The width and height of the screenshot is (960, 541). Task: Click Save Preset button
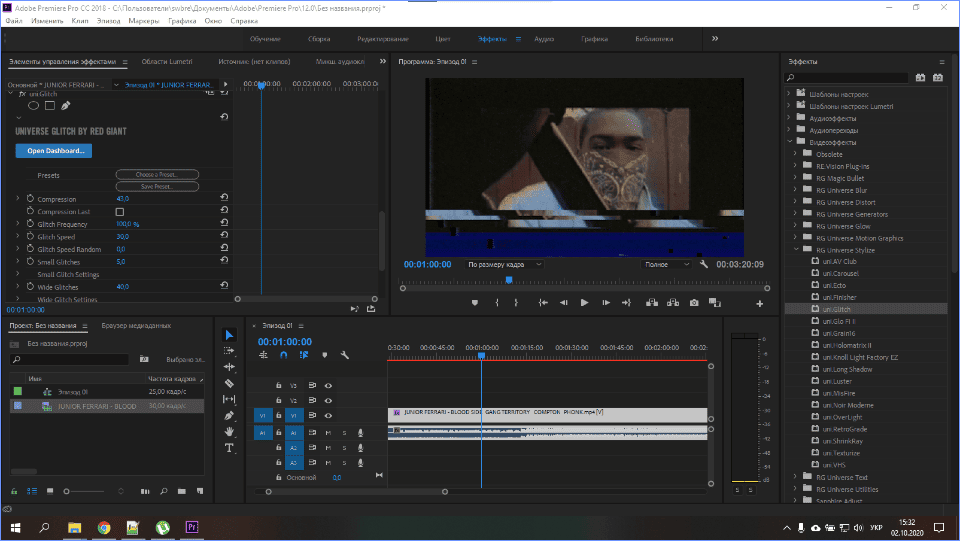[x=157, y=186]
